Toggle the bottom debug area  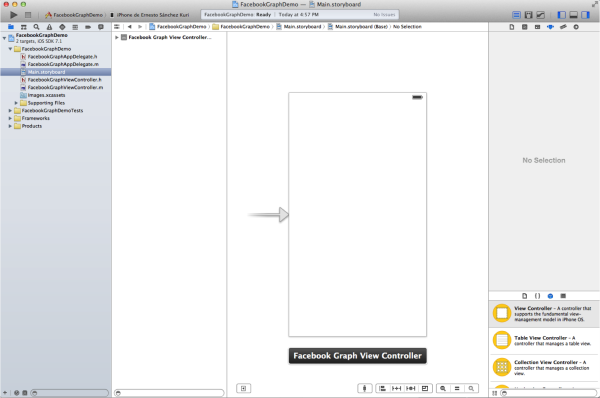coord(574,15)
